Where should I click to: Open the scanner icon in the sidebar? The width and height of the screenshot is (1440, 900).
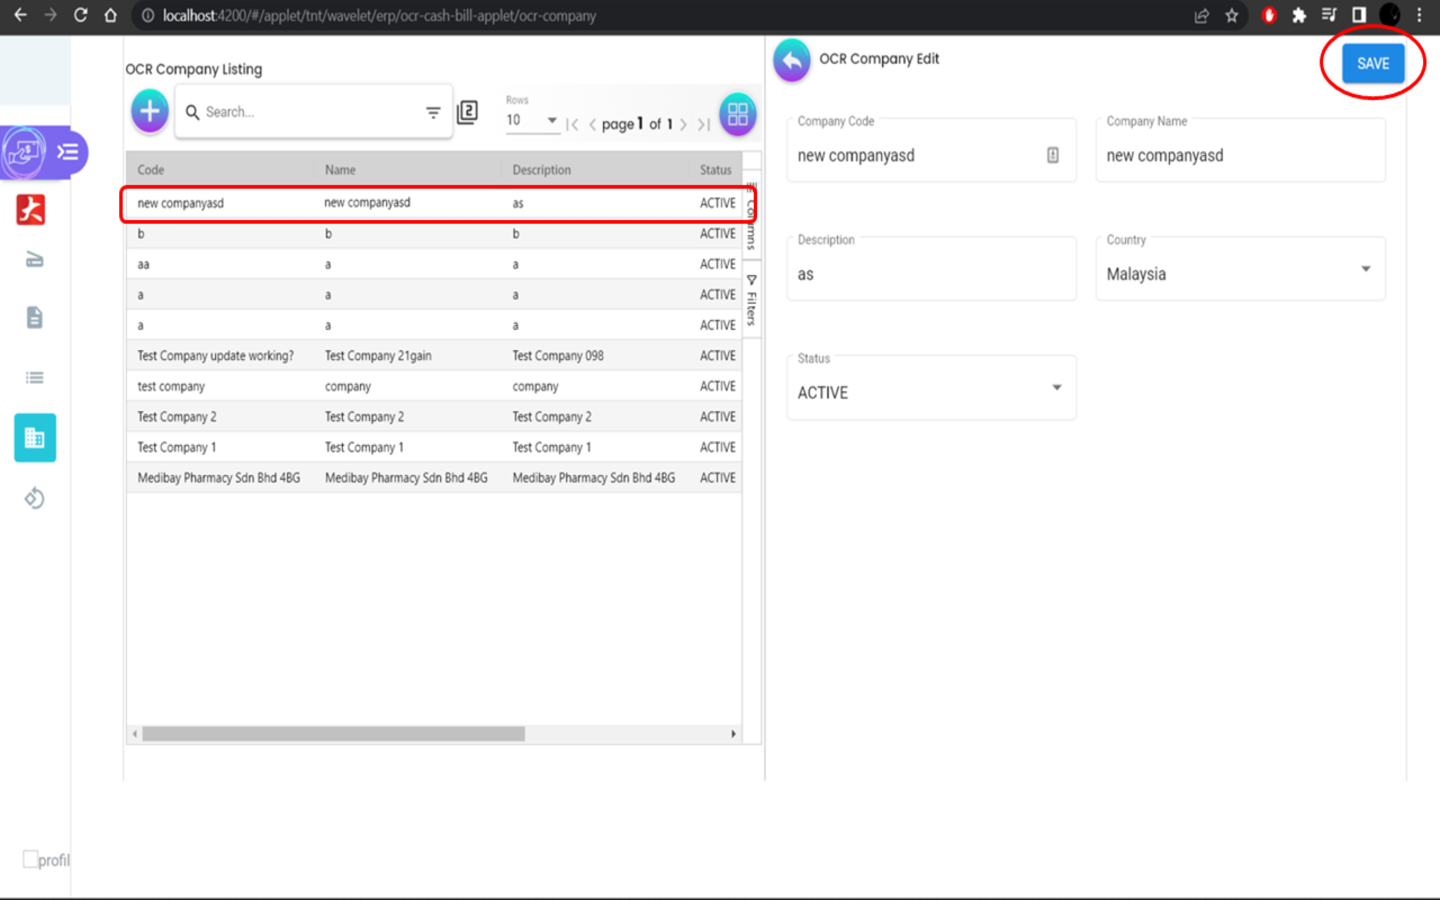(x=34, y=261)
